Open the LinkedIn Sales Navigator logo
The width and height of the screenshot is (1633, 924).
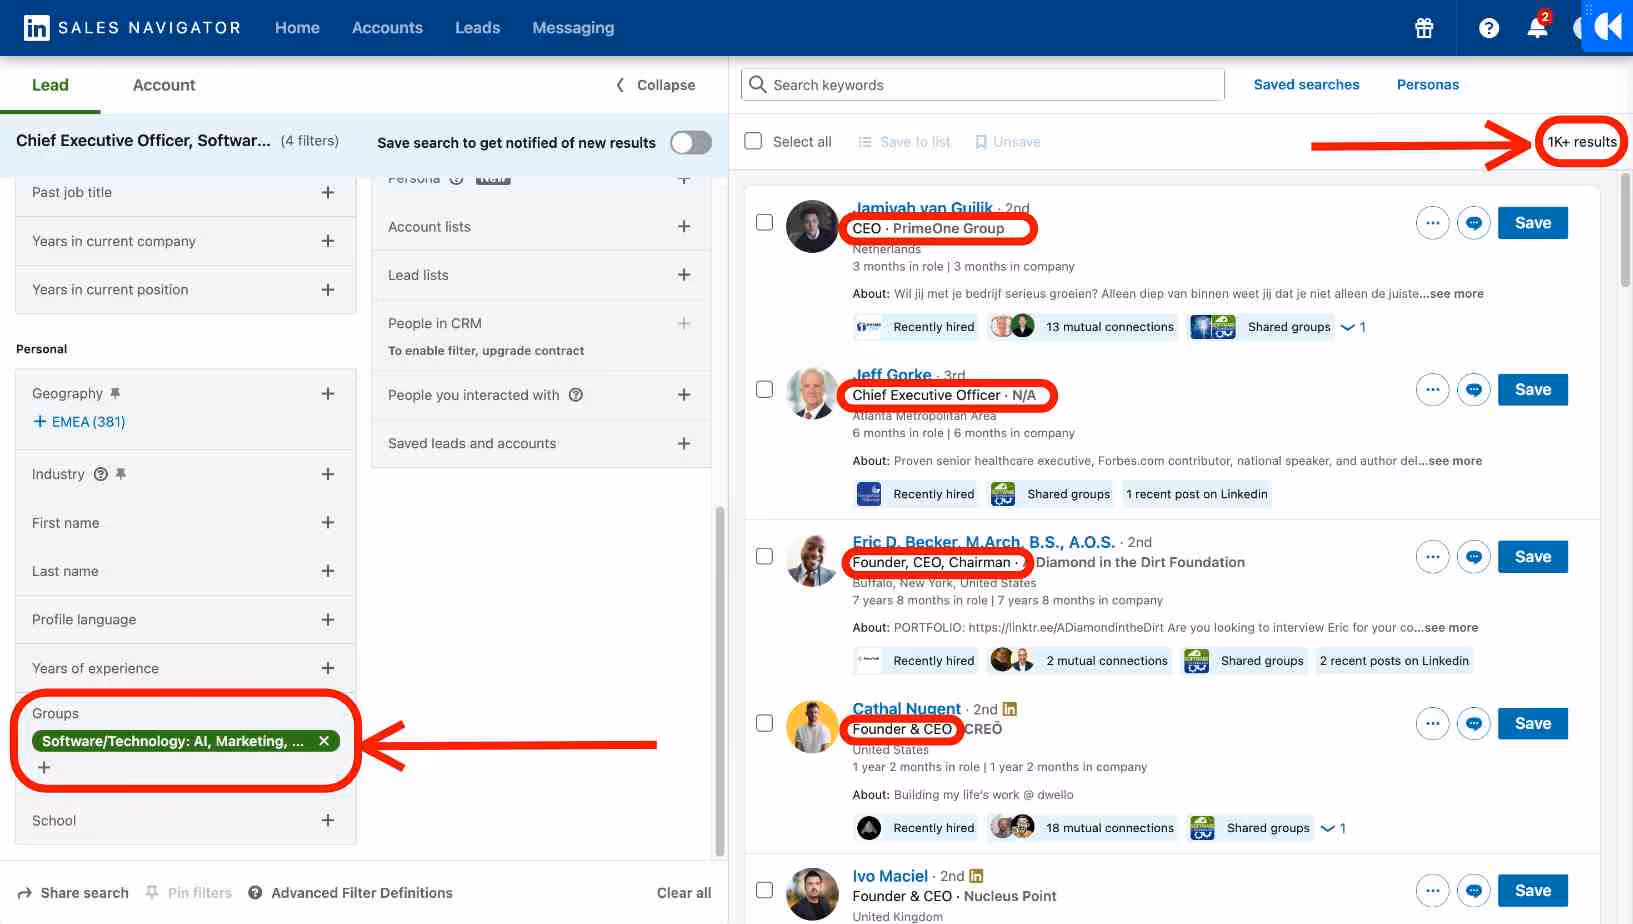point(132,28)
